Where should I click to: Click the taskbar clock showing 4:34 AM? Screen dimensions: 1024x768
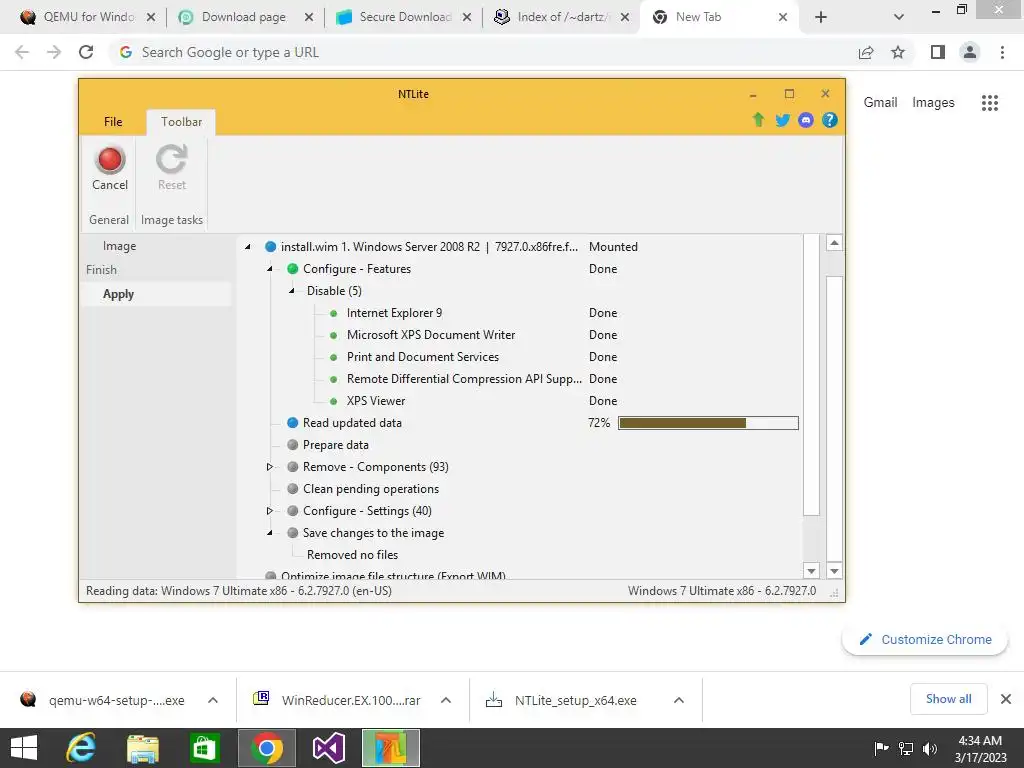[x=980, y=748]
